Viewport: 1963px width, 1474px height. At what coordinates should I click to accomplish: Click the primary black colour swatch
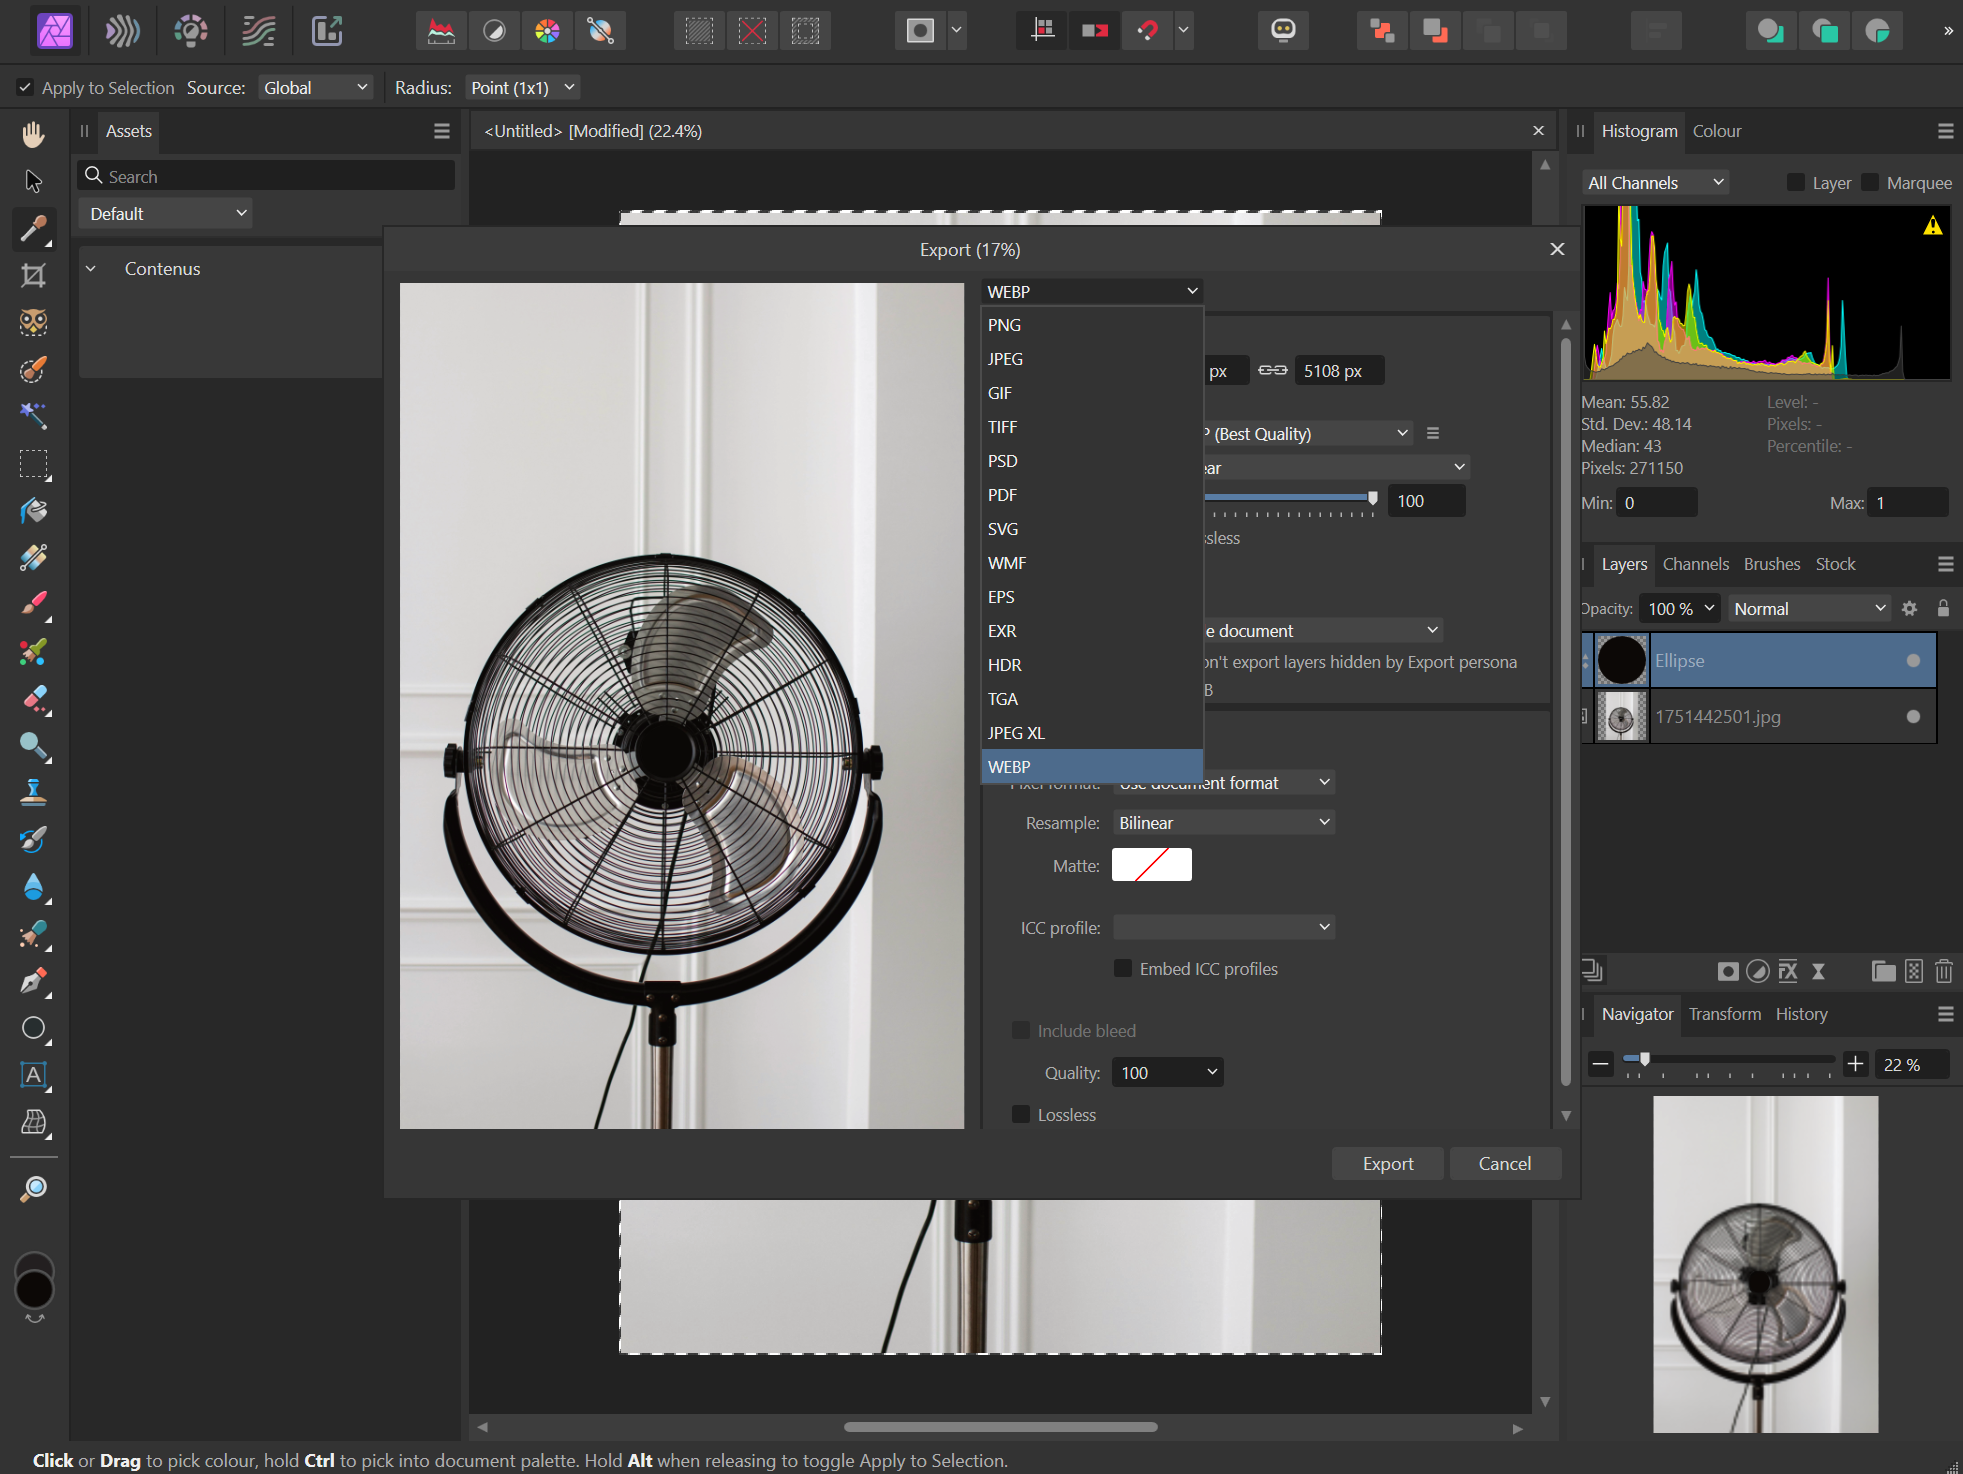tap(34, 1289)
